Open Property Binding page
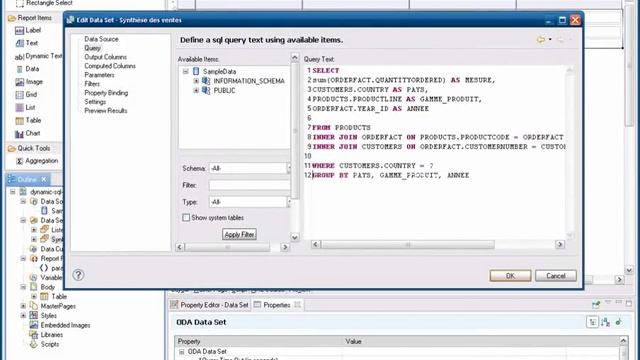Screen dimensions: 640x360 pyautogui.click(x=106, y=93)
